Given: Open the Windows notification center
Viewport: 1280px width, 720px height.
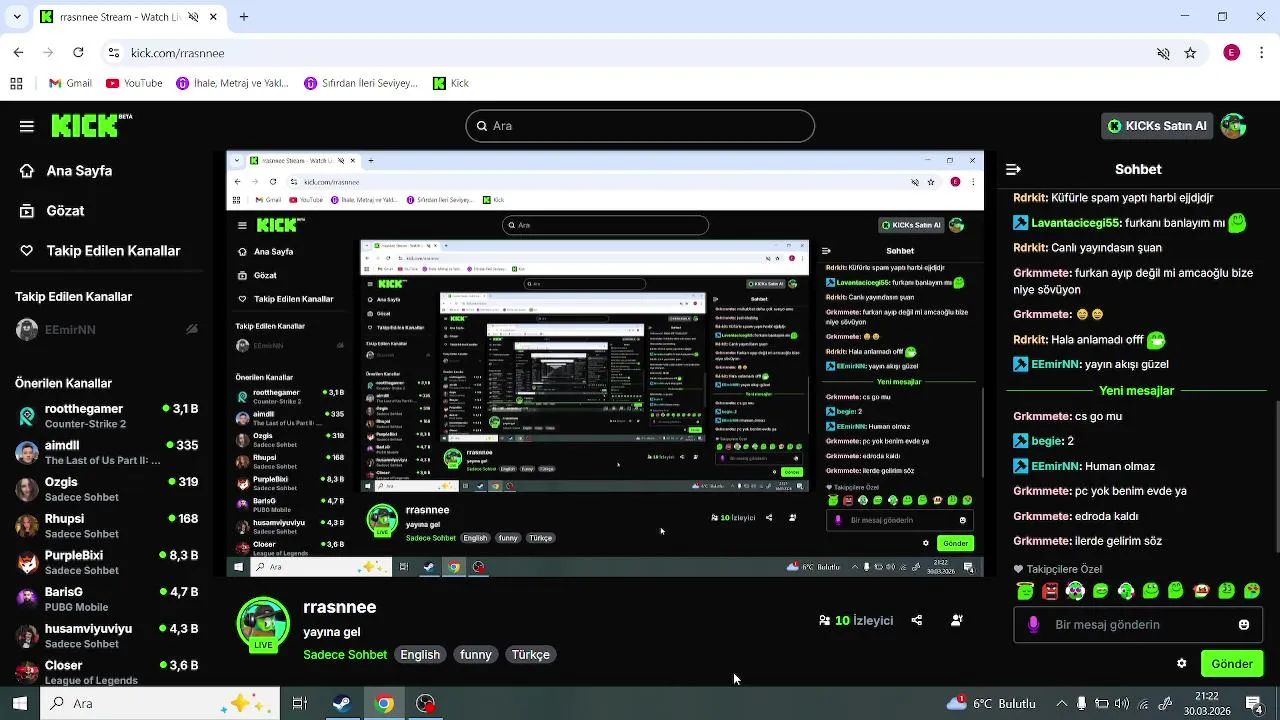Looking at the screenshot, I should click(x=1253, y=704).
